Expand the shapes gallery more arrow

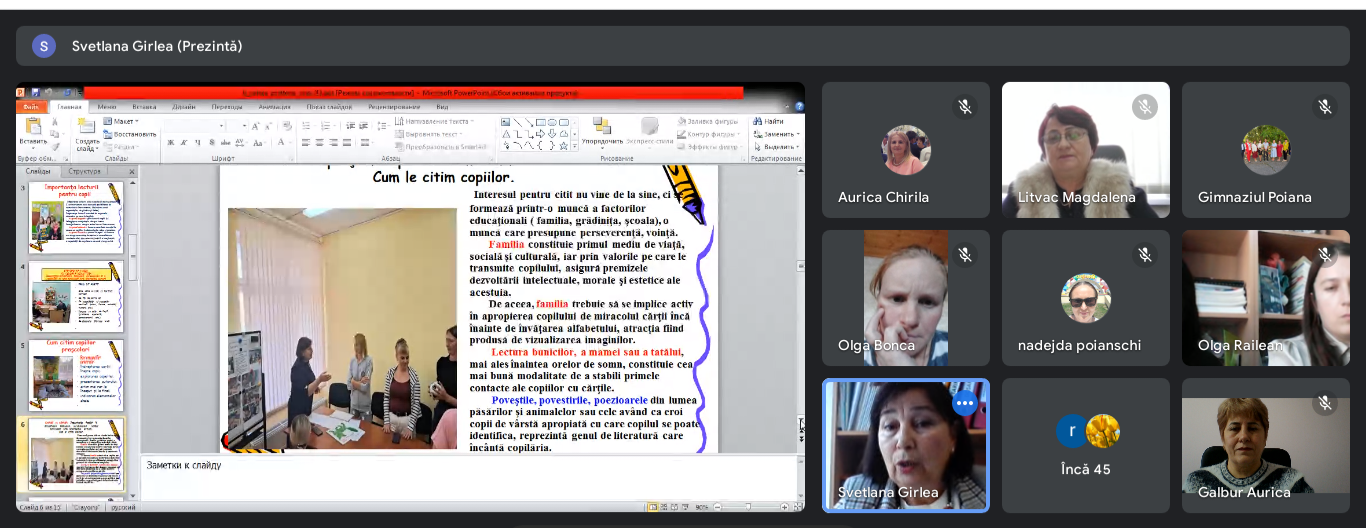pos(575,146)
